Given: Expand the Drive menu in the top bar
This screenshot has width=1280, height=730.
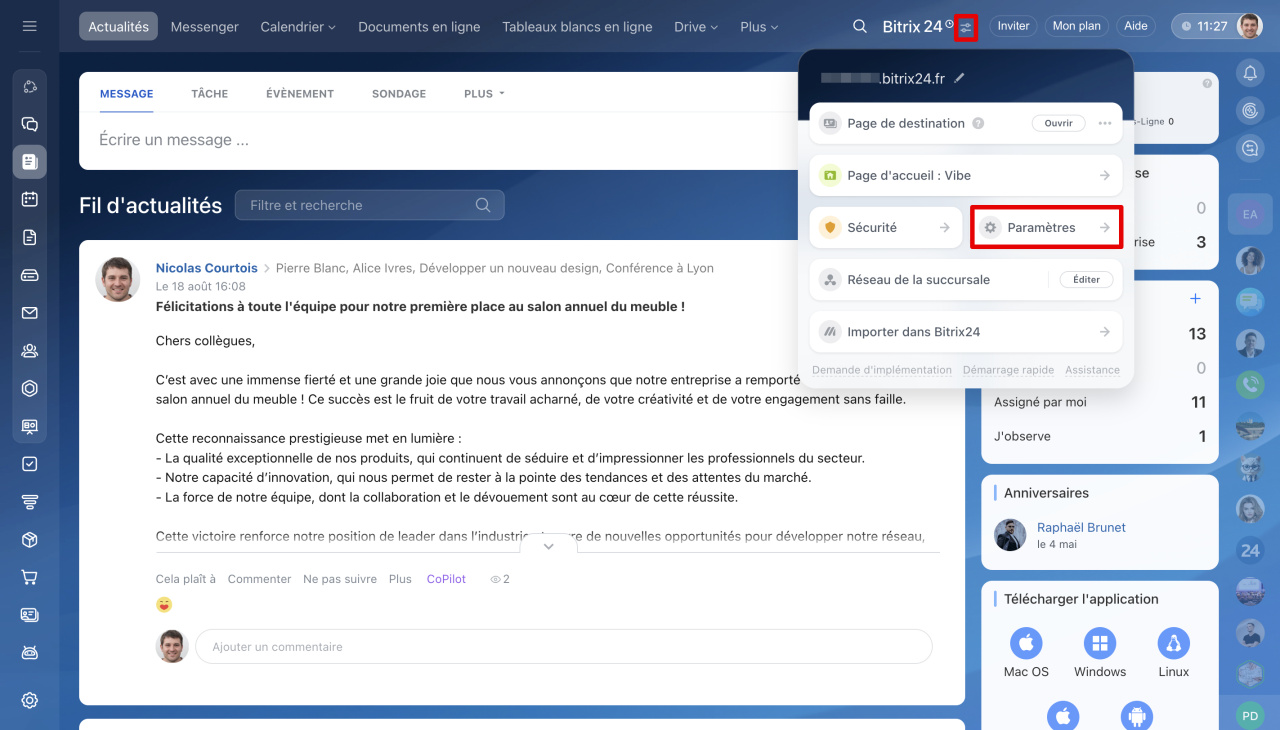Looking at the screenshot, I should point(695,27).
